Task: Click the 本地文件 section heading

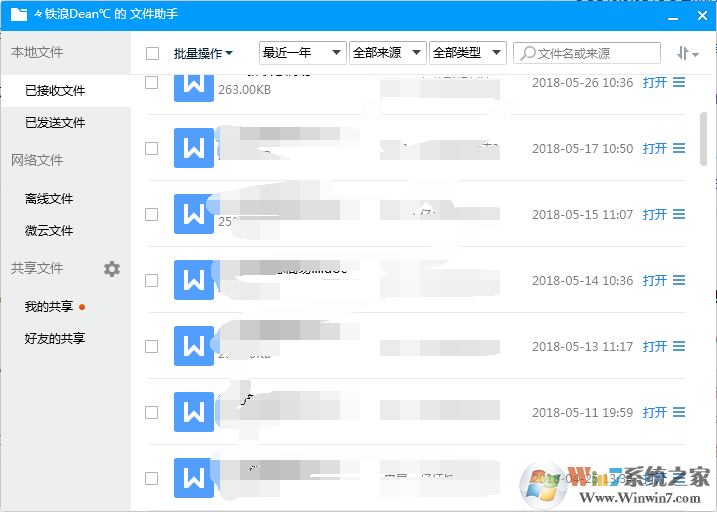Action: (37, 52)
